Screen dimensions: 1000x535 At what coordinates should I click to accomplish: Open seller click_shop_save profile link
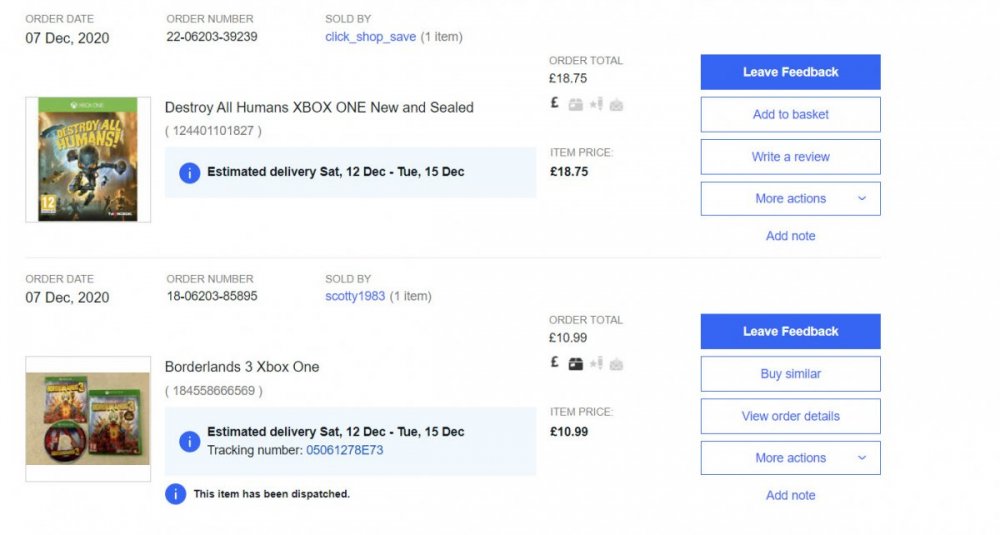point(371,37)
